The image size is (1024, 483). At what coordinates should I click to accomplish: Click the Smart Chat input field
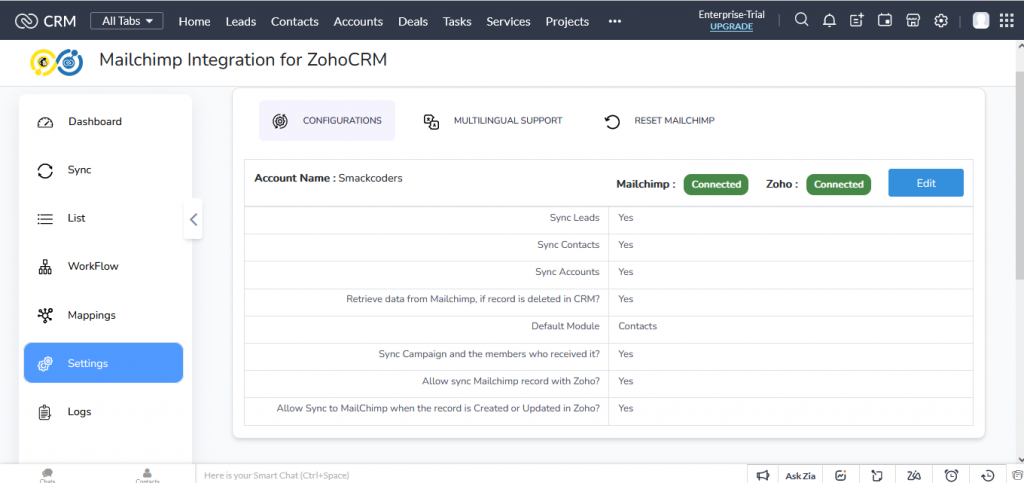[x=471, y=475]
